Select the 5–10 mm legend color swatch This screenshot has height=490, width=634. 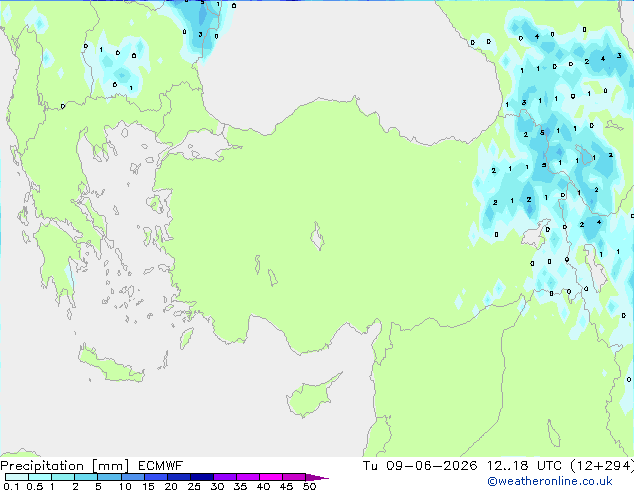(110, 477)
